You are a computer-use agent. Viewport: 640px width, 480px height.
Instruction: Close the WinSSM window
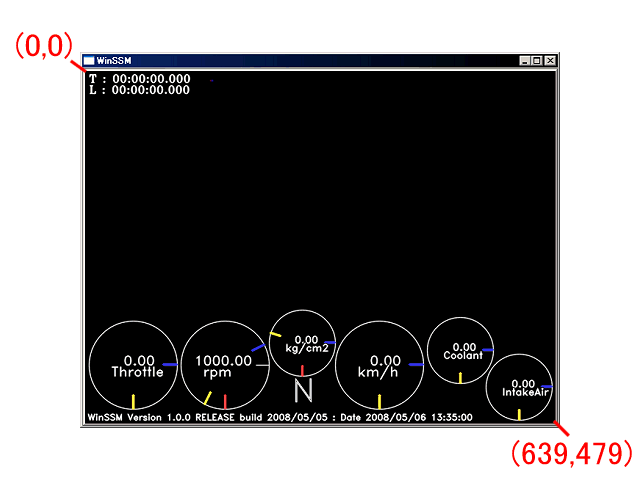pos(549,61)
